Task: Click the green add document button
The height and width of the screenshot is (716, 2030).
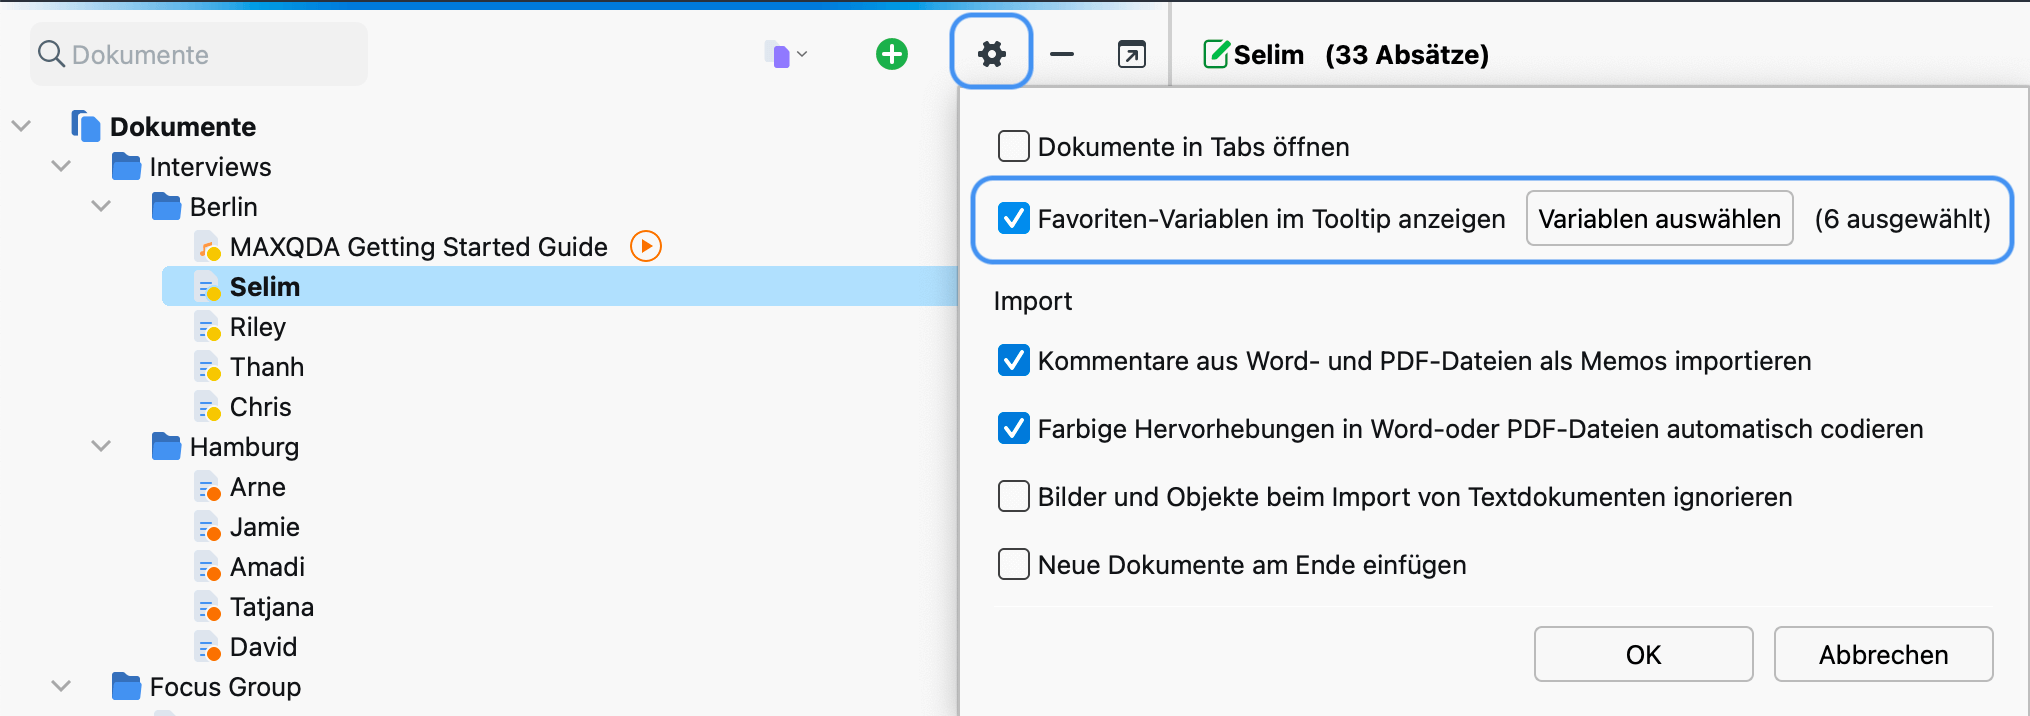Action: pyautogui.click(x=892, y=54)
